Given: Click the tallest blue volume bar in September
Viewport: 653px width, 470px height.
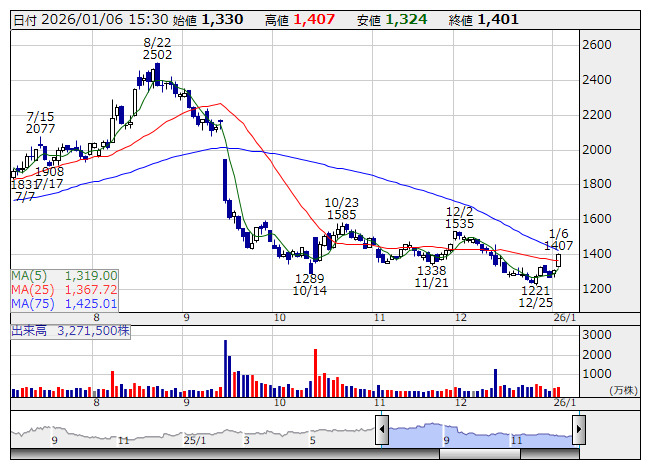Looking at the screenshot, I should point(225,366).
